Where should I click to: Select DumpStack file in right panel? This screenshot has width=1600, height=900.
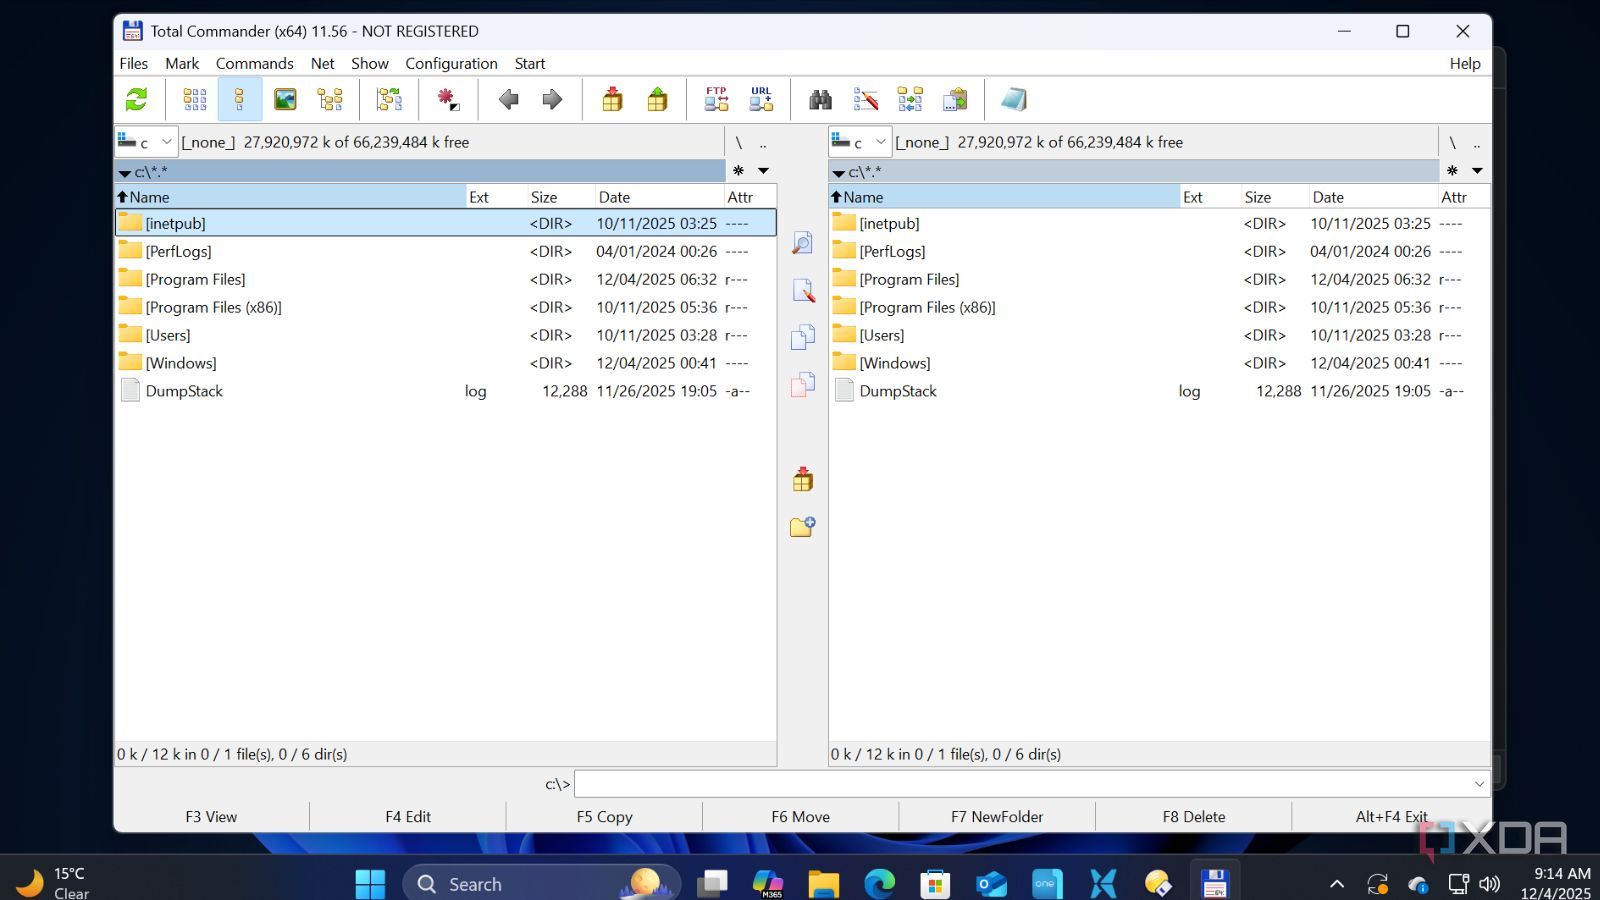point(1160,391)
